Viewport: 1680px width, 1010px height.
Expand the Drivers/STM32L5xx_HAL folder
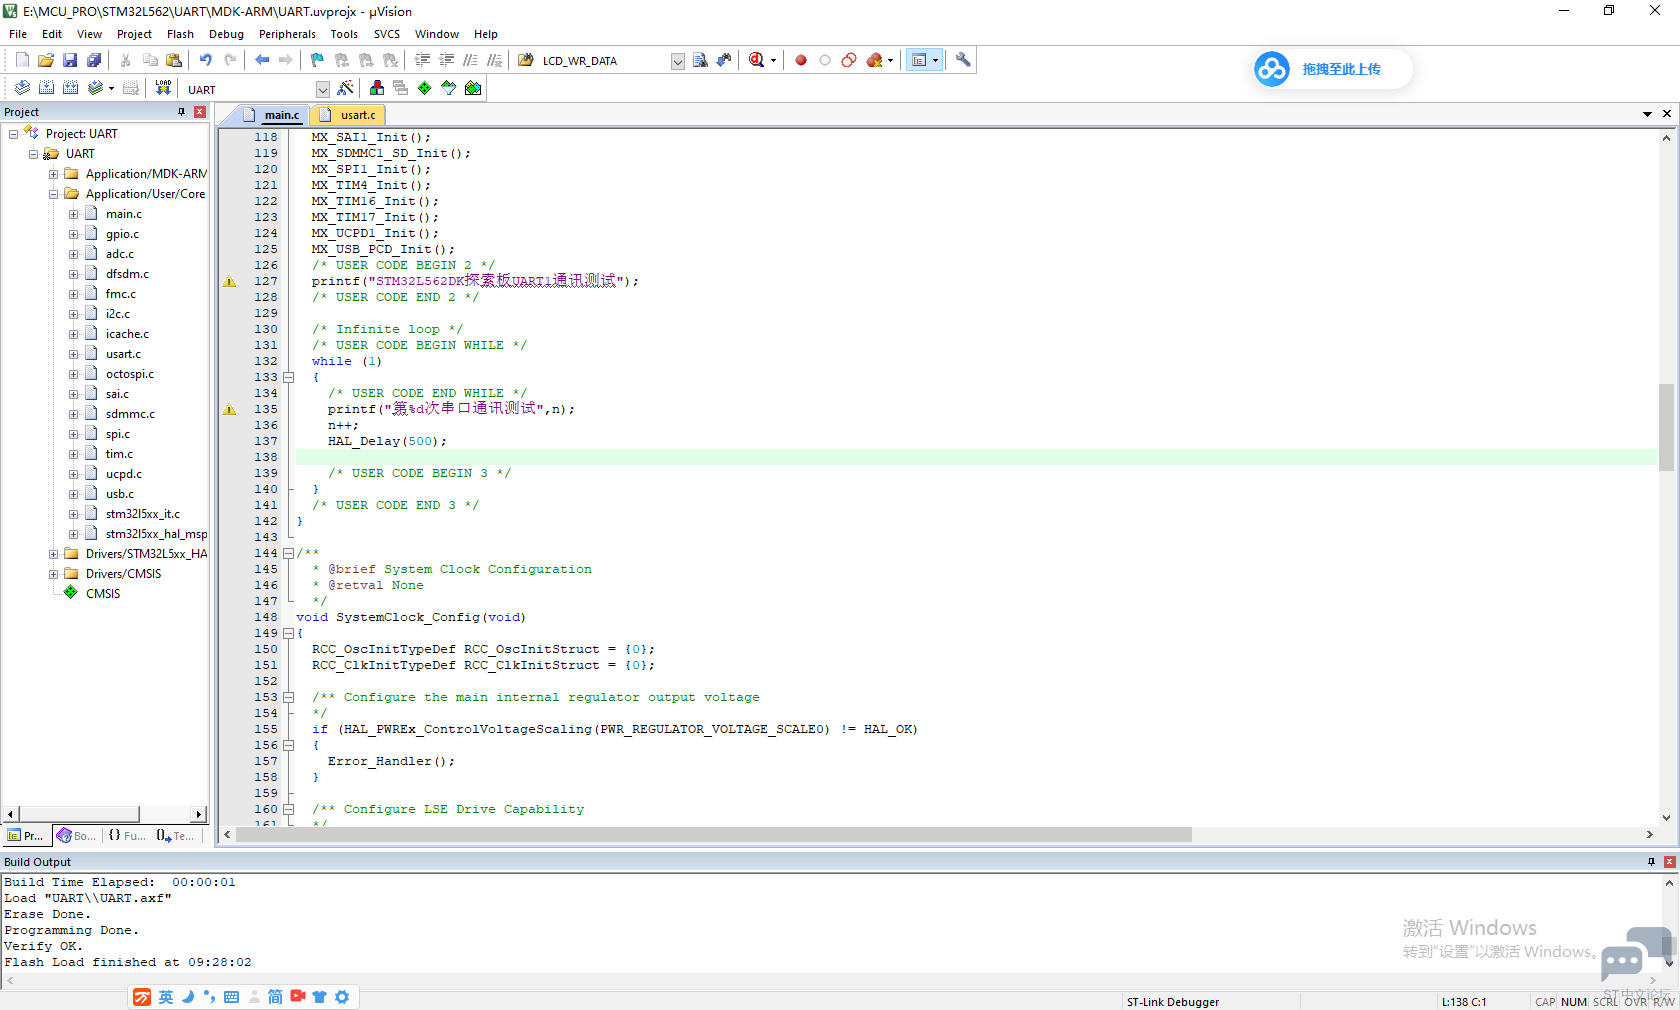click(x=53, y=553)
